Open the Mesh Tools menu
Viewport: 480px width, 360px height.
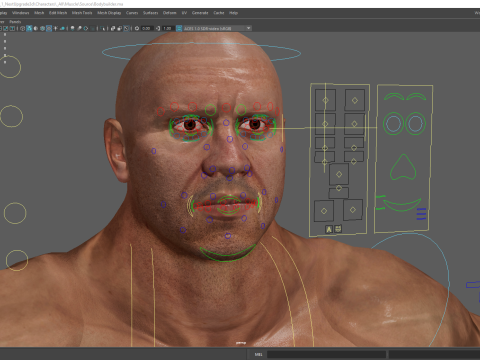click(x=82, y=13)
